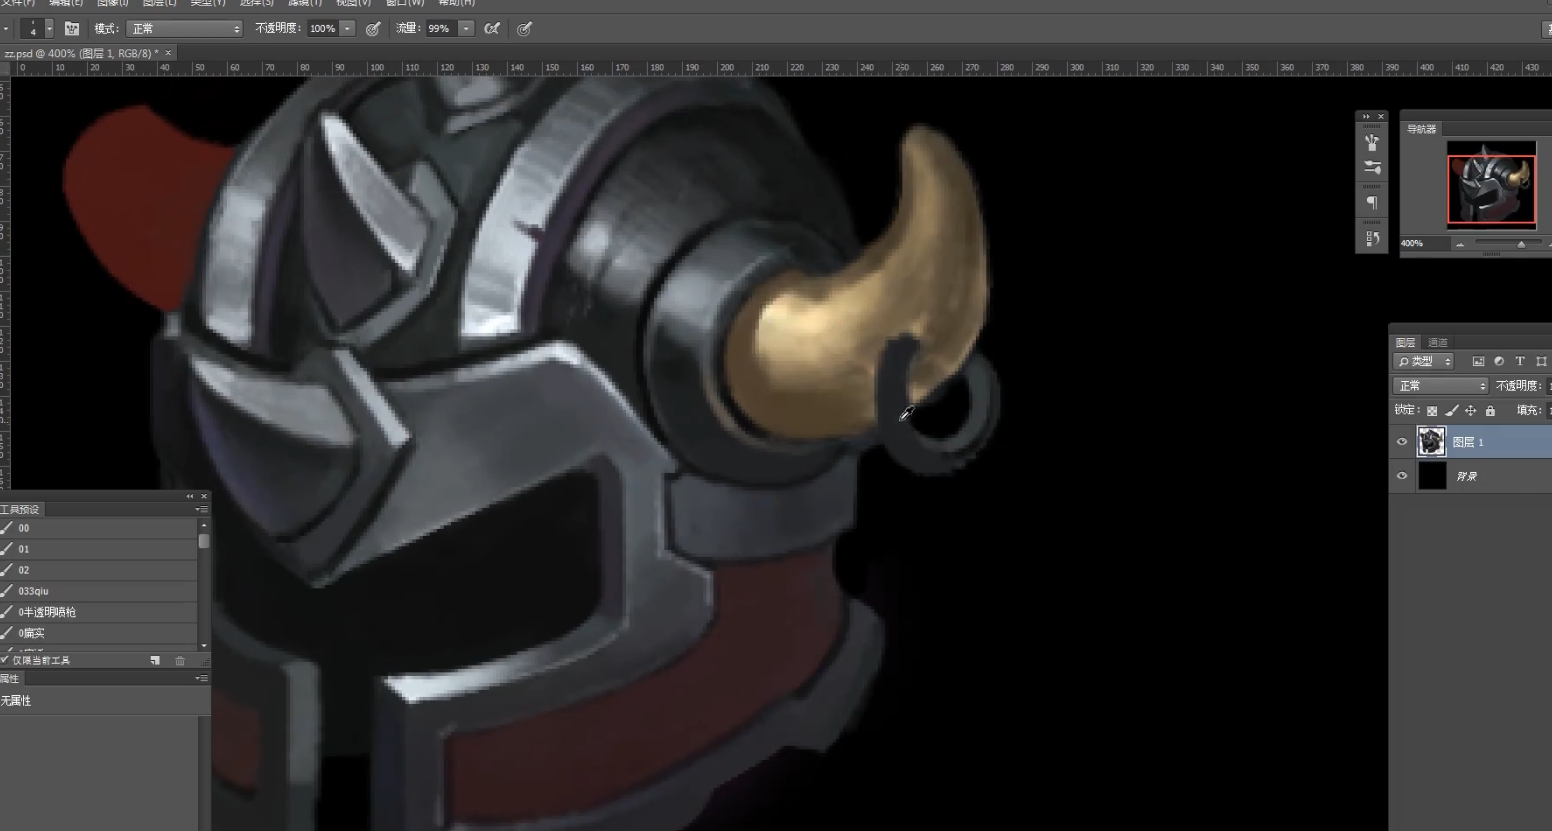Viewport: 1552px width, 831px height.
Task: Close collapsed icon dock panel
Action: (x=1381, y=116)
